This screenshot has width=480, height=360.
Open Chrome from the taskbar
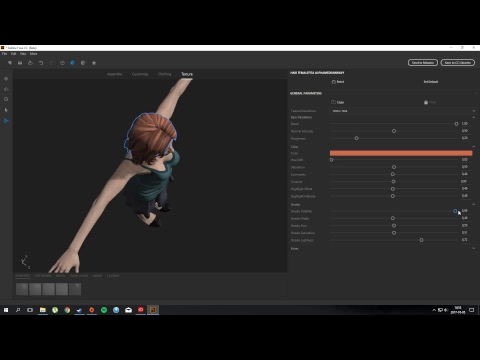[x=67, y=310]
